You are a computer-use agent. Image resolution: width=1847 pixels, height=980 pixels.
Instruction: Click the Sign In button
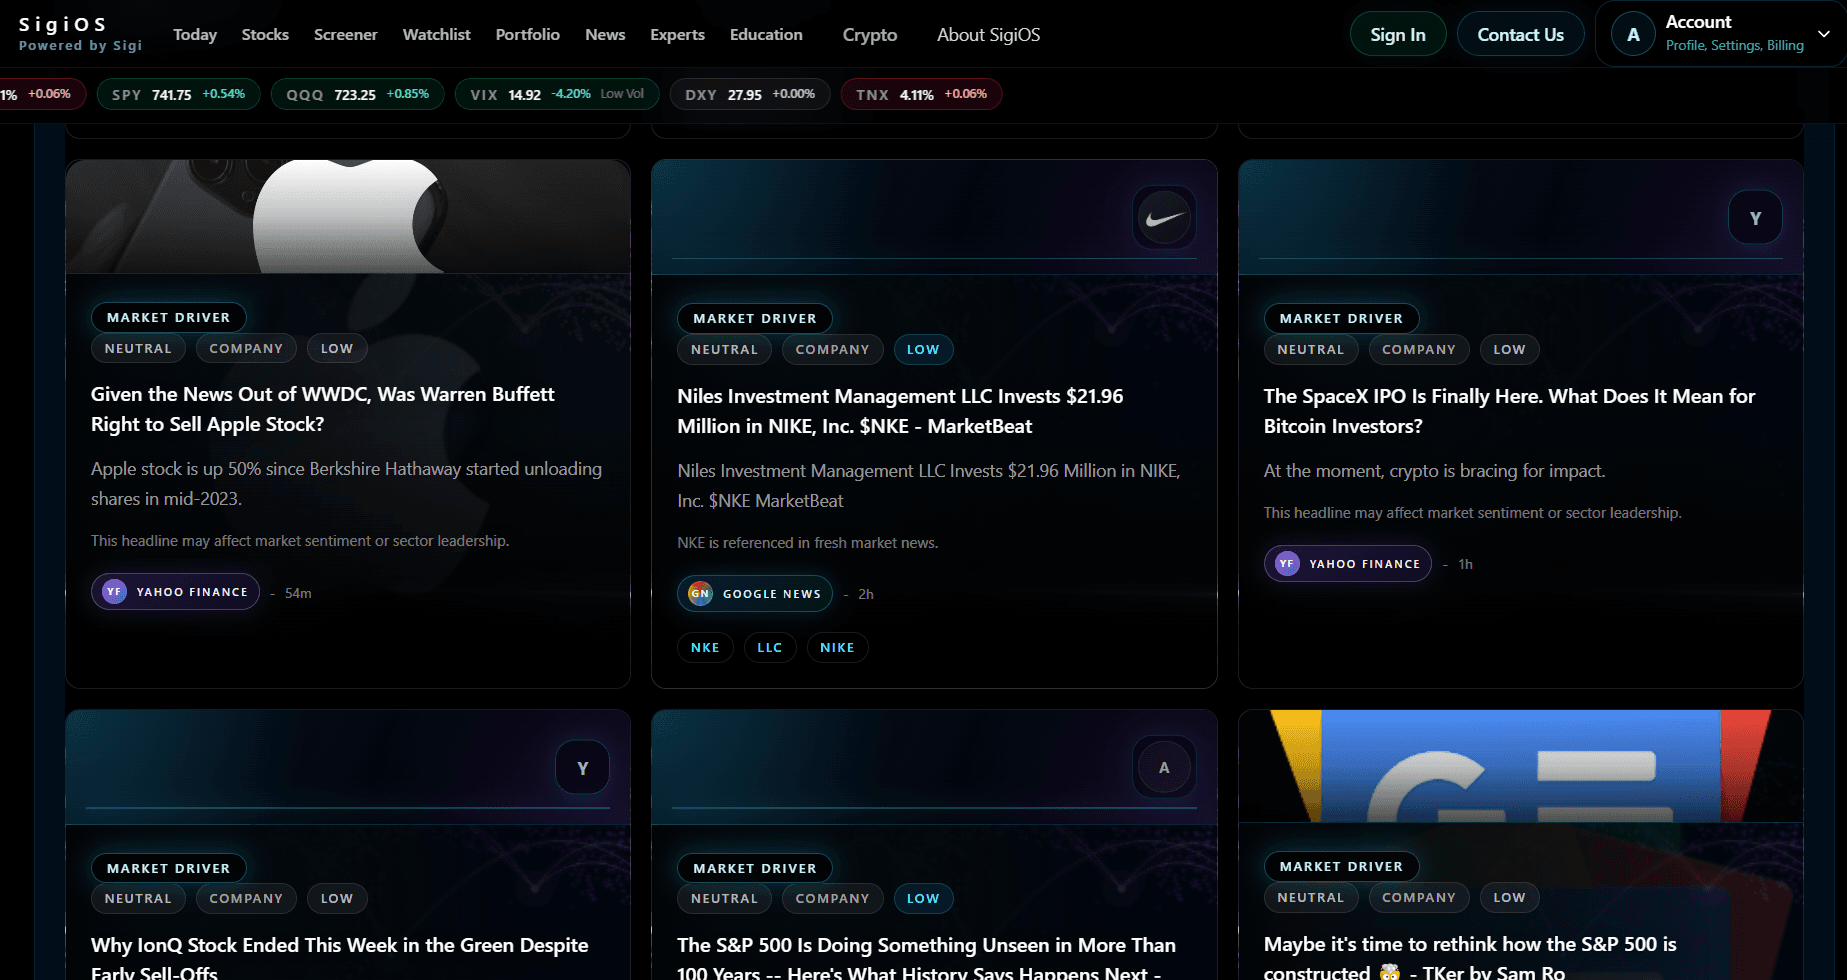point(1397,35)
